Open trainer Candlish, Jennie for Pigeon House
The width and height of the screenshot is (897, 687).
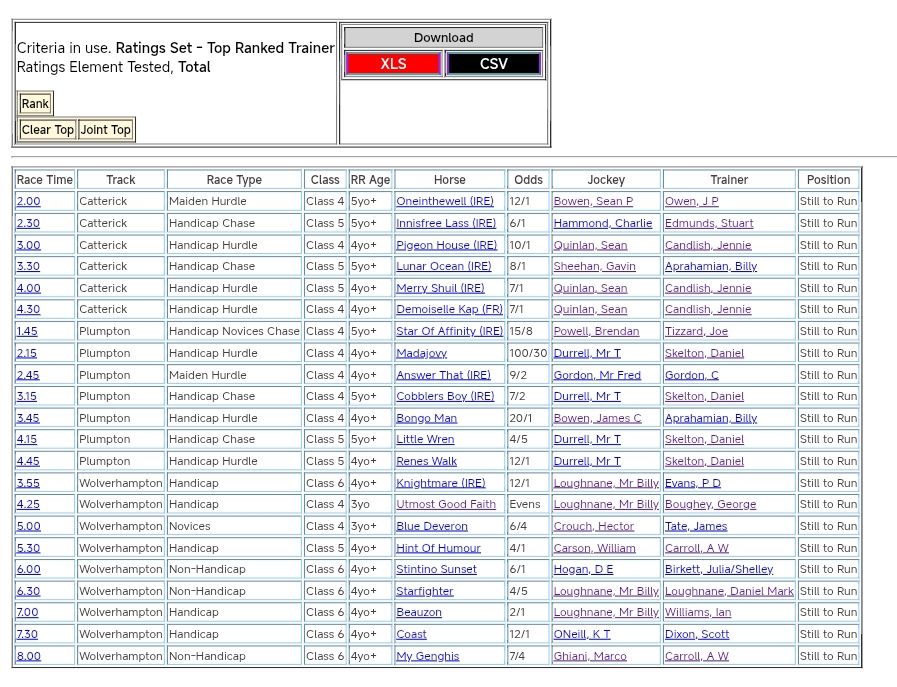click(707, 245)
